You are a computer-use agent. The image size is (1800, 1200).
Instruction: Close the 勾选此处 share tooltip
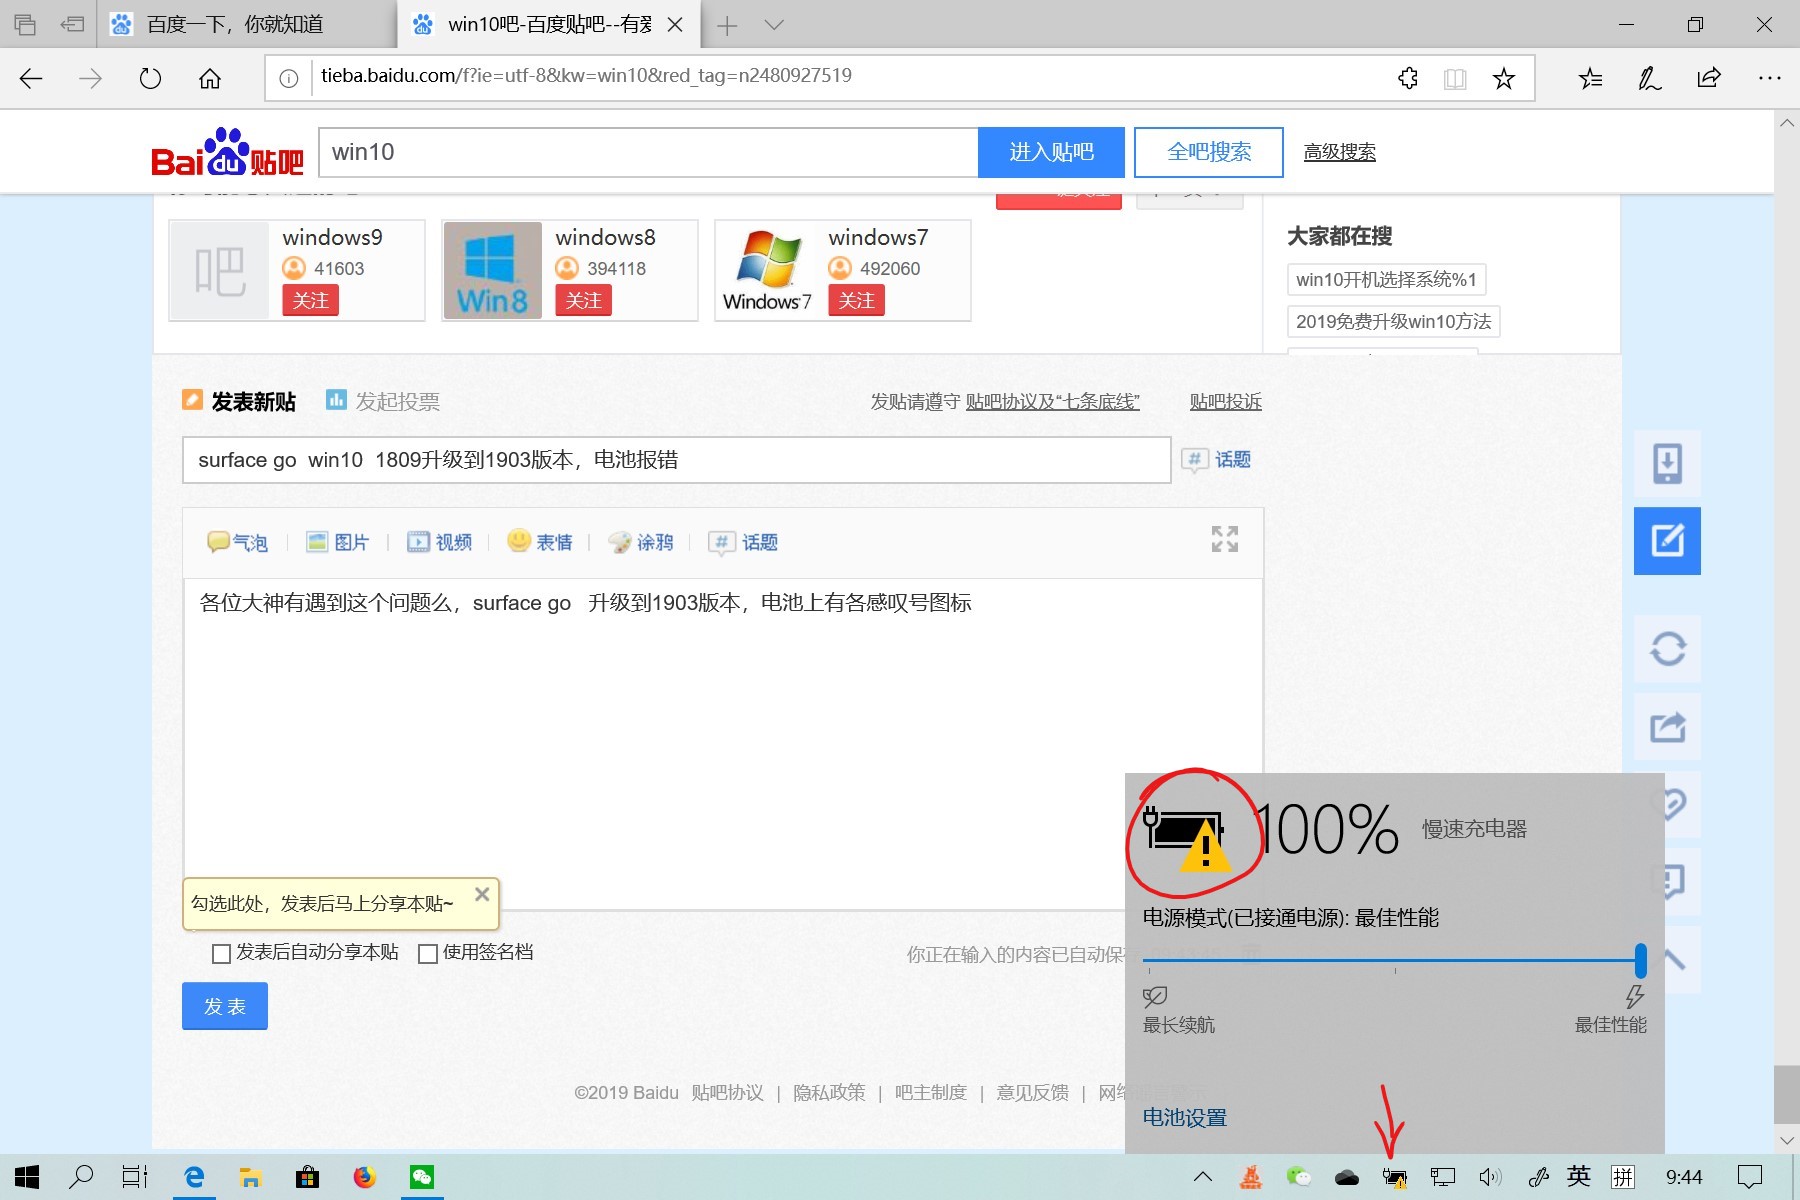[482, 894]
